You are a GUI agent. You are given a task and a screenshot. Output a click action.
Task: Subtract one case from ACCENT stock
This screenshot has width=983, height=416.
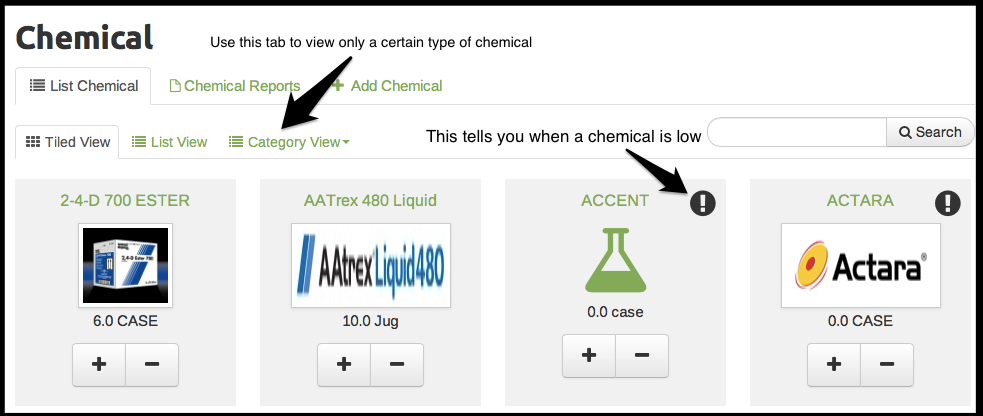click(x=642, y=356)
